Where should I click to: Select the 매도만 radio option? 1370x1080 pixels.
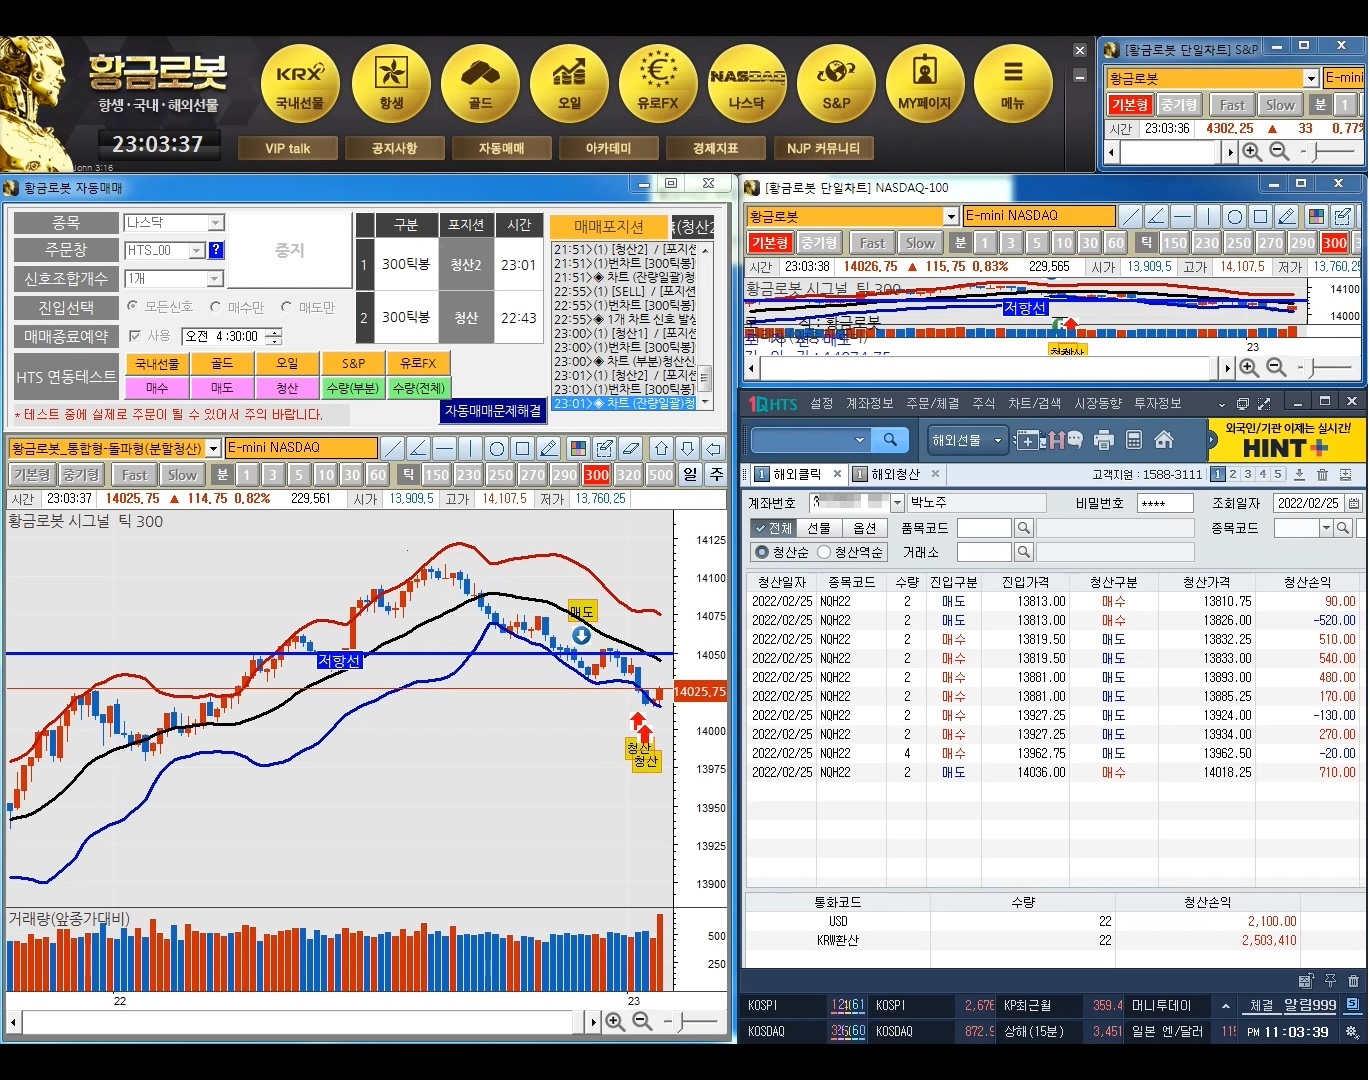click(287, 307)
